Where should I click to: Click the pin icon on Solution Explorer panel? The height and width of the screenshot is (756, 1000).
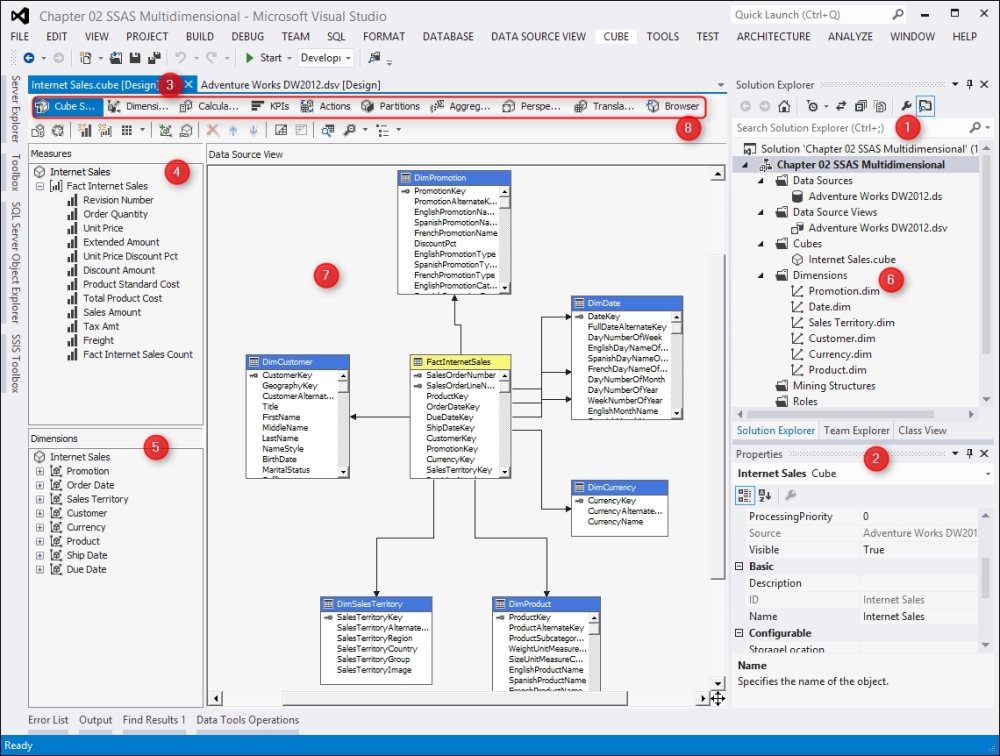click(969, 84)
